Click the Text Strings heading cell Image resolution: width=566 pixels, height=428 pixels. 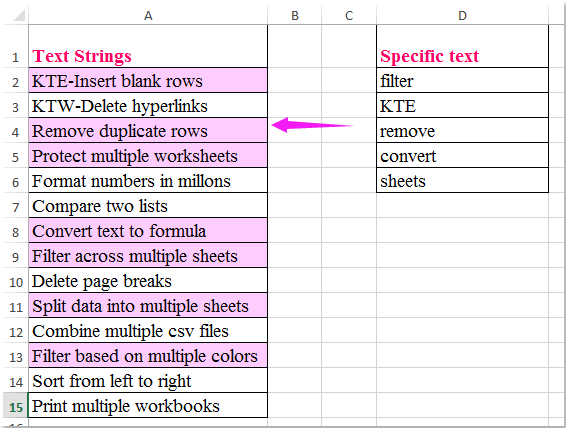coord(148,46)
